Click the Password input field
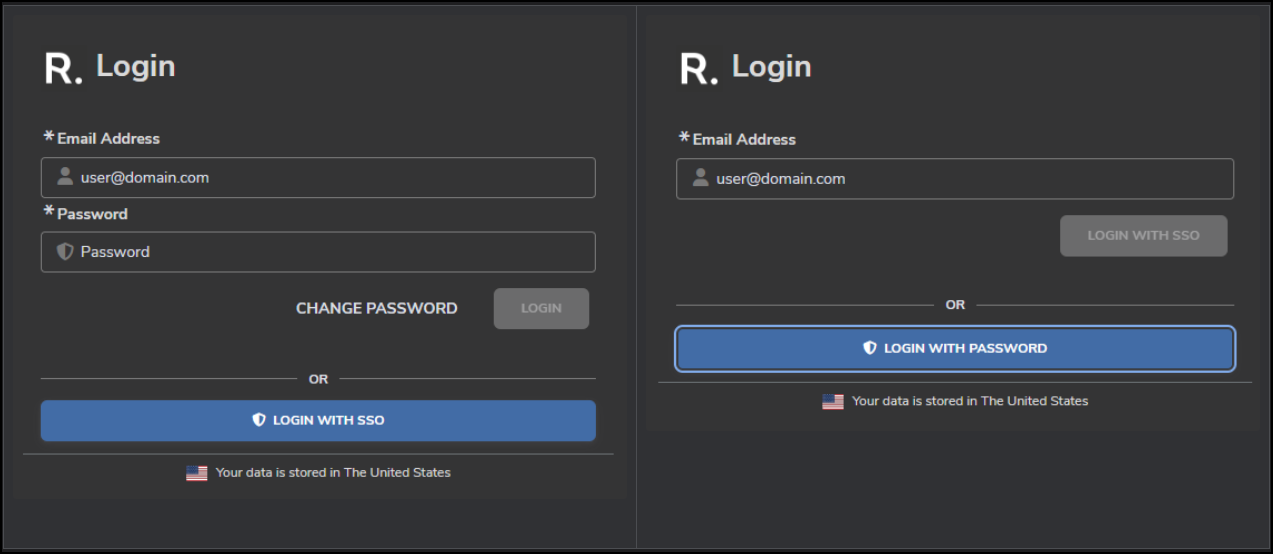 click(318, 252)
